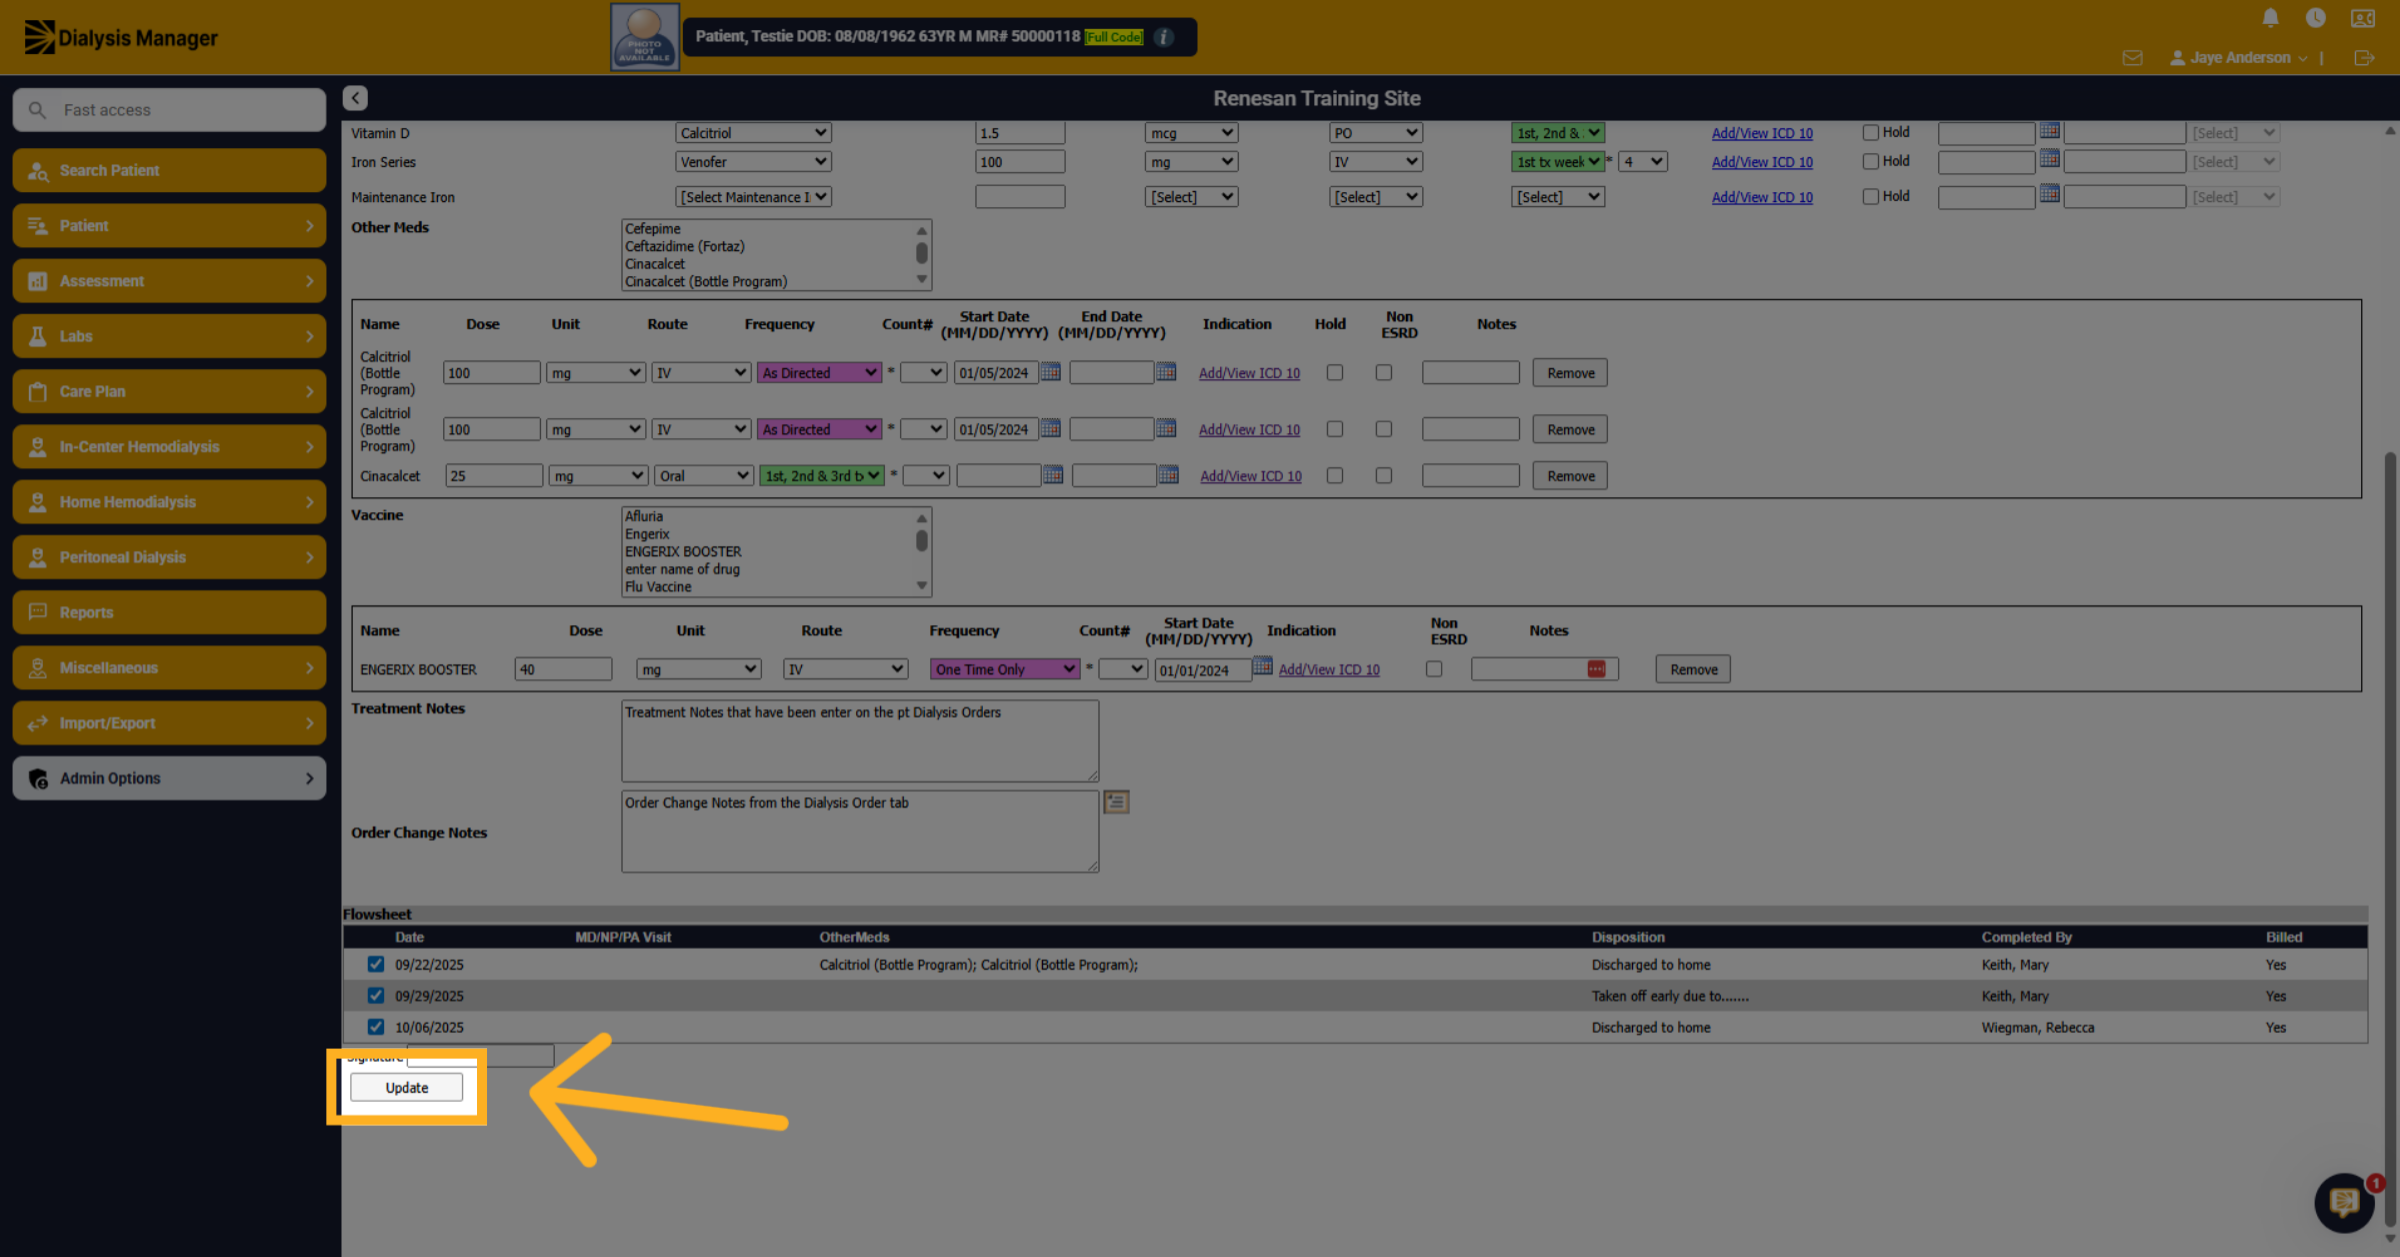This screenshot has height=1257, width=2400.
Task: Toggle Hold checkbox for Maintenance Iron
Action: (x=1870, y=197)
